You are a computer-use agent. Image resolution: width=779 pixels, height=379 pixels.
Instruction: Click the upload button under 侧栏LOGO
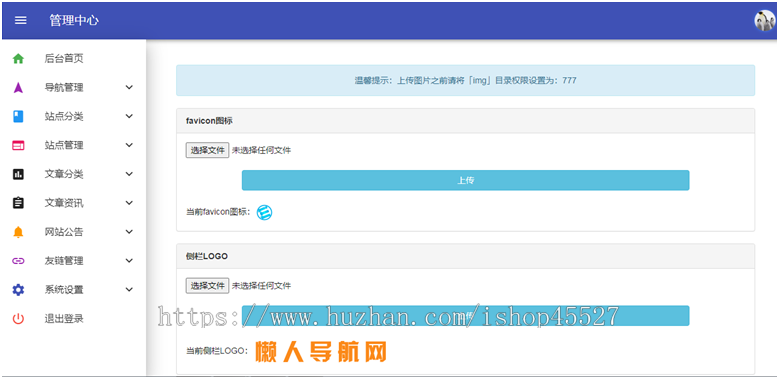[x=466, y=315]
